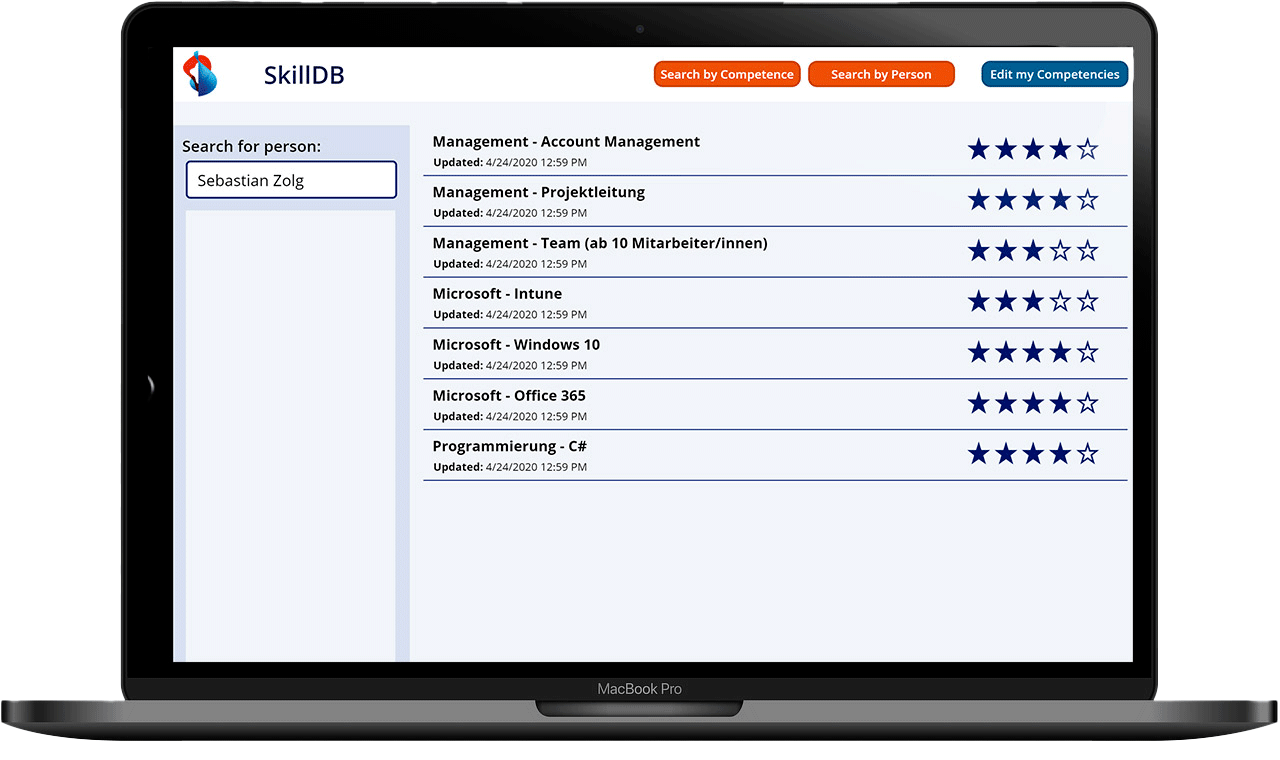Select first star of Office 365 rating

pos(978,404)
